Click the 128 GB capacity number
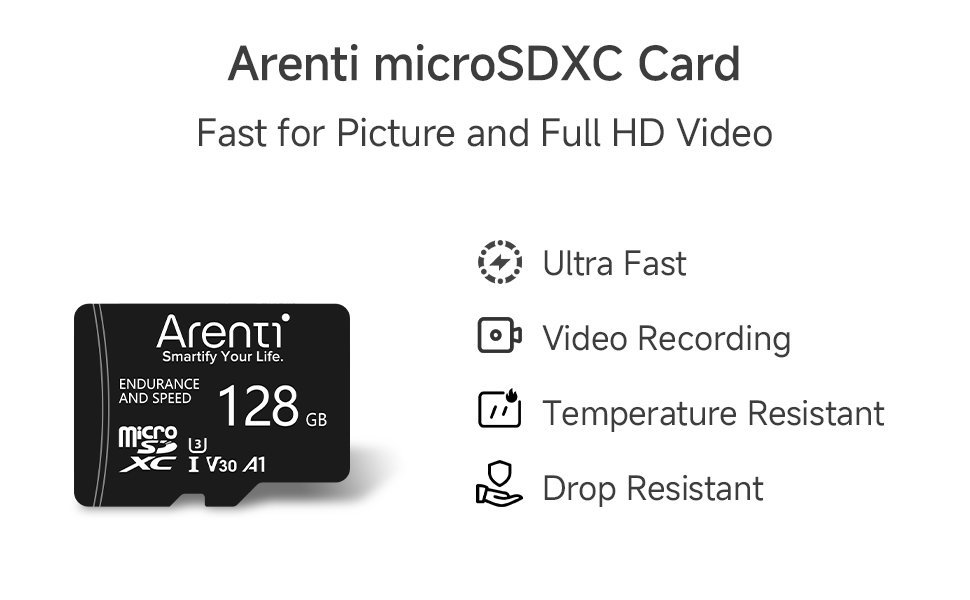 click(x=273, y=406)
